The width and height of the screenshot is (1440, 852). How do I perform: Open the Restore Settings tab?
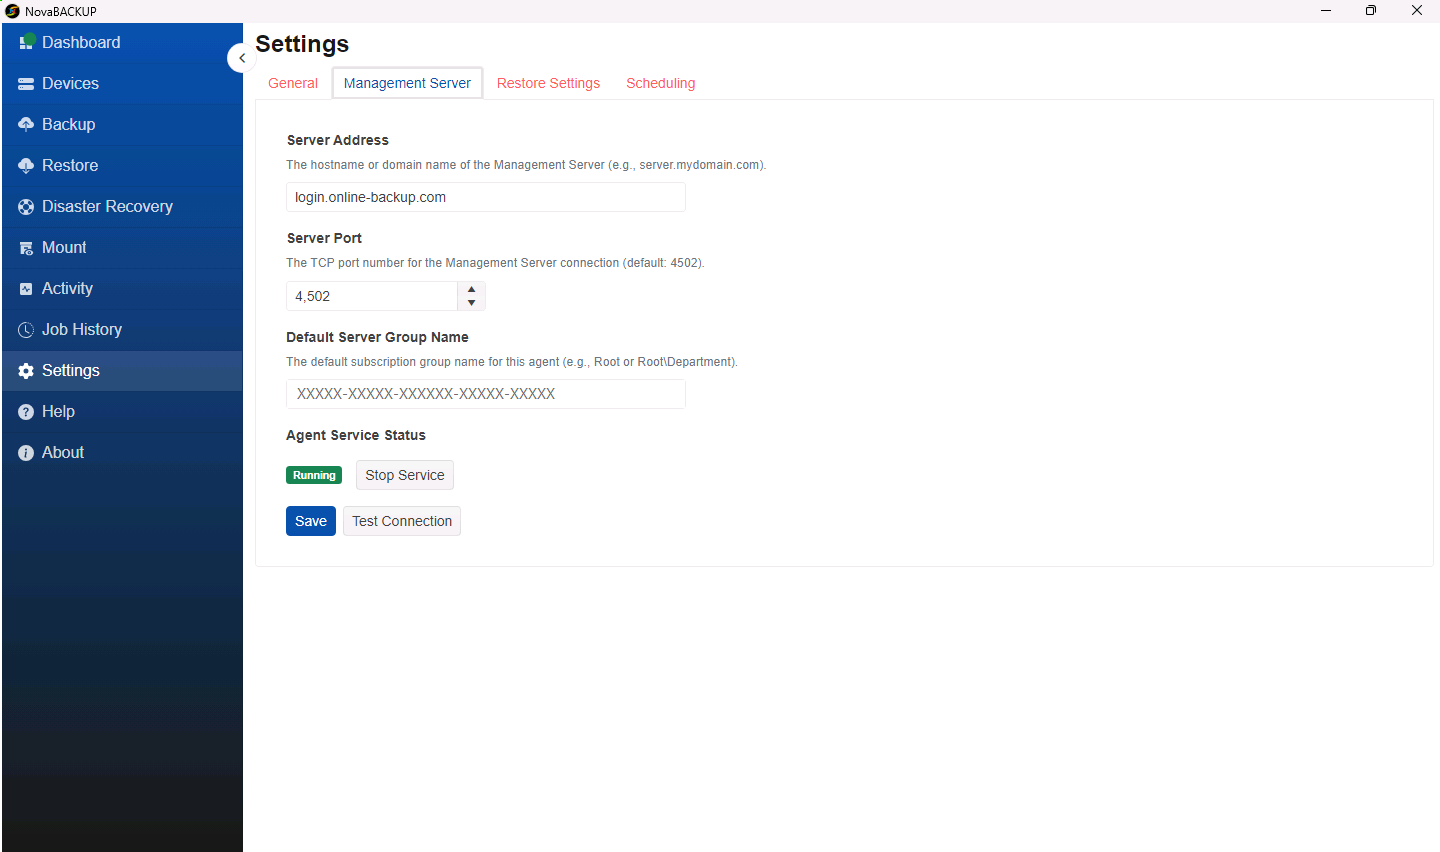pos(548,83)
